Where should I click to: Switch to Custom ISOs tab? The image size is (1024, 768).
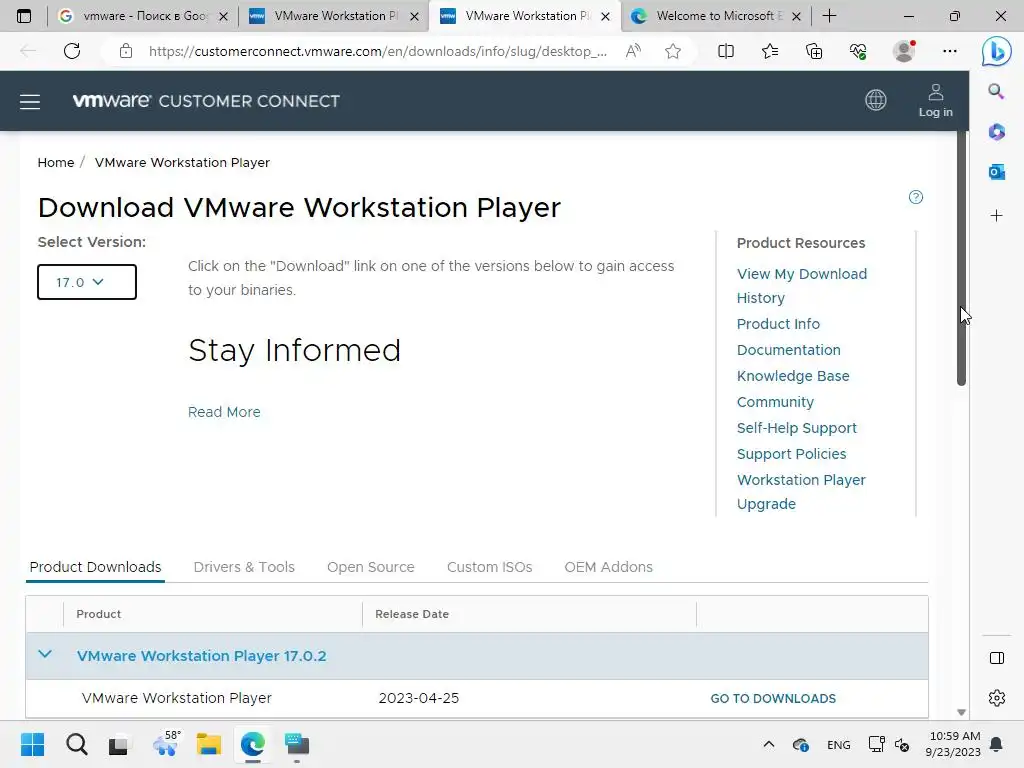click(490, 567)
